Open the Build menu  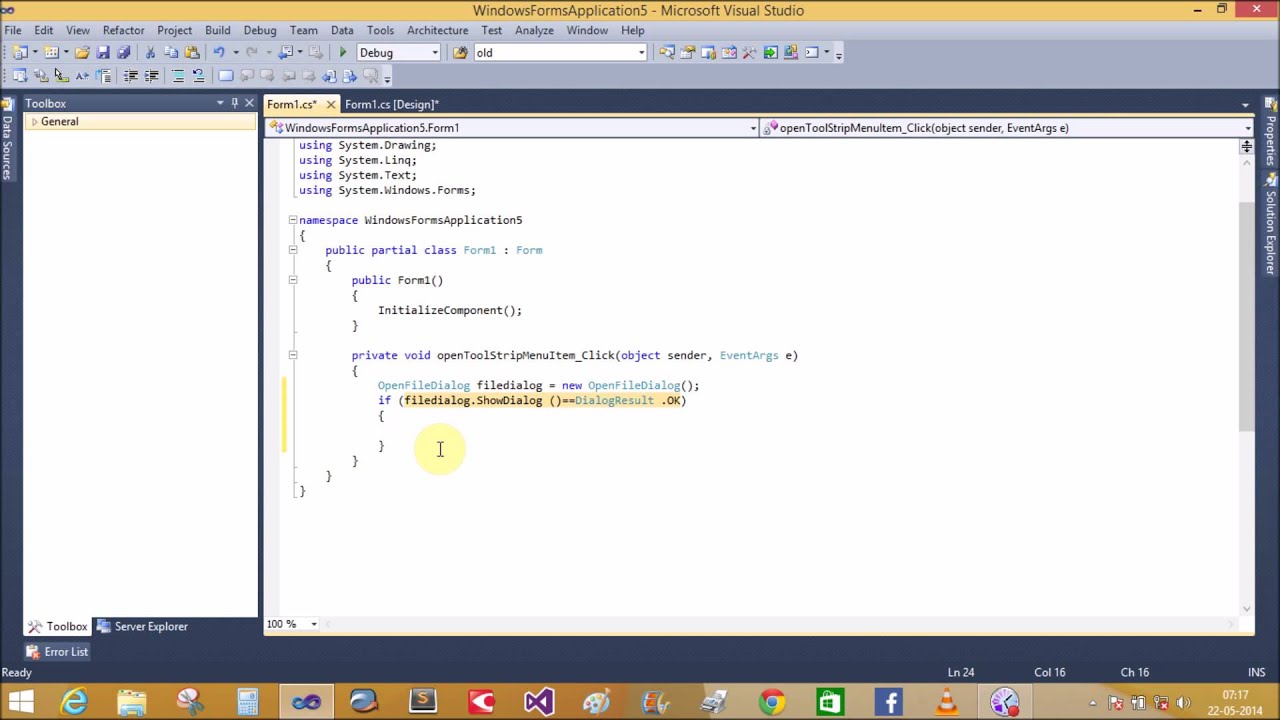point(217,30)
